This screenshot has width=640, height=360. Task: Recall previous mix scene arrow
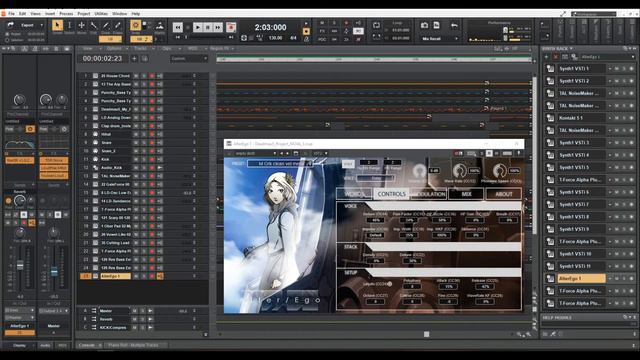tap(454, 25)
